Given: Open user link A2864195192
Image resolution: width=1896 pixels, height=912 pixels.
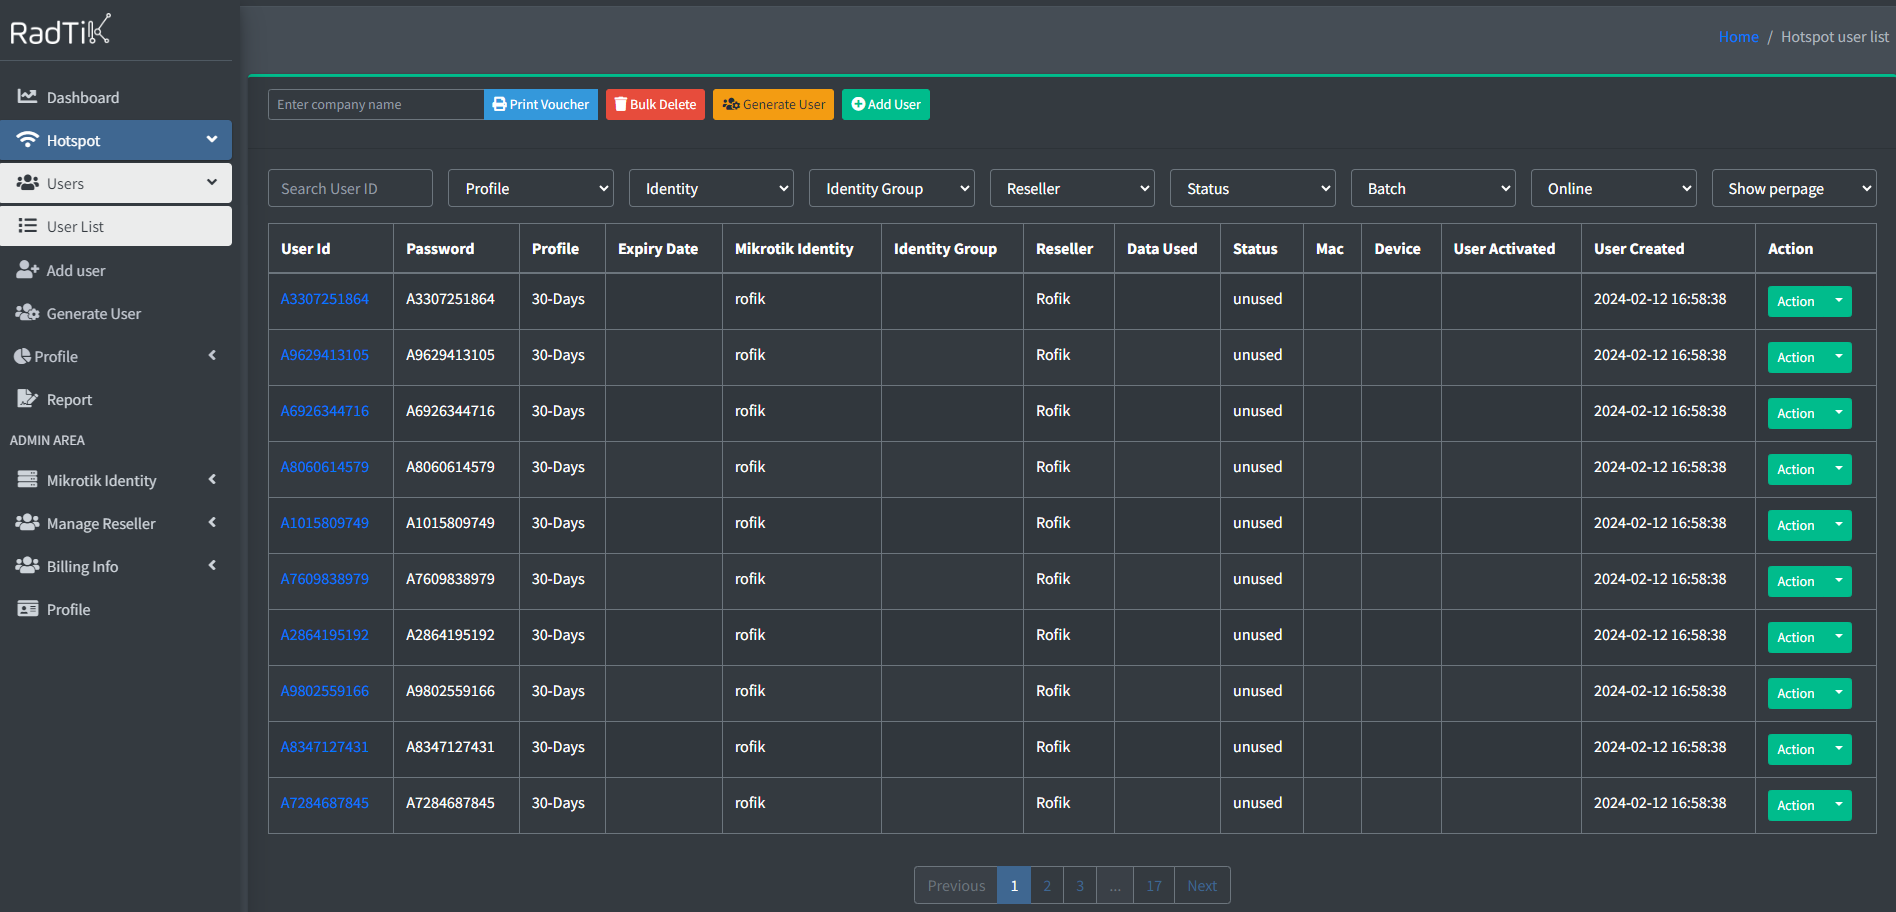Looking at the screenshot, I should (324, 635).
